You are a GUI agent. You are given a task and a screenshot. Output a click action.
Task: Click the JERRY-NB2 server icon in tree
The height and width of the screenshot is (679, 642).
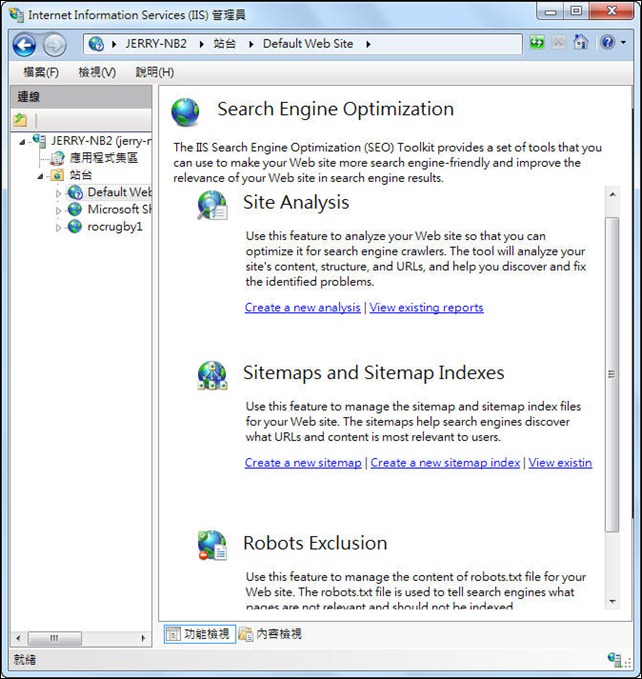(x=39, y=140)
